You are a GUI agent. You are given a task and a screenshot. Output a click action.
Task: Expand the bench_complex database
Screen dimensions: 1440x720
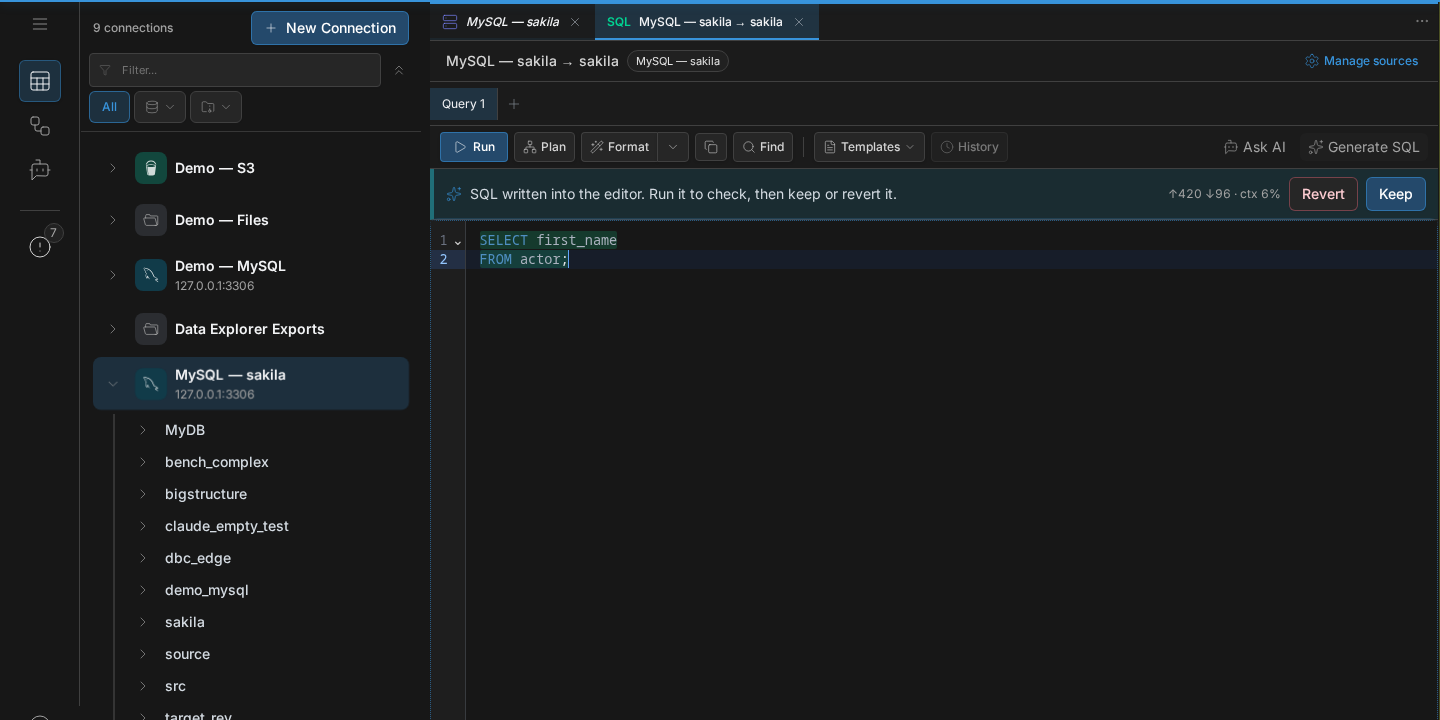(142, 462)
